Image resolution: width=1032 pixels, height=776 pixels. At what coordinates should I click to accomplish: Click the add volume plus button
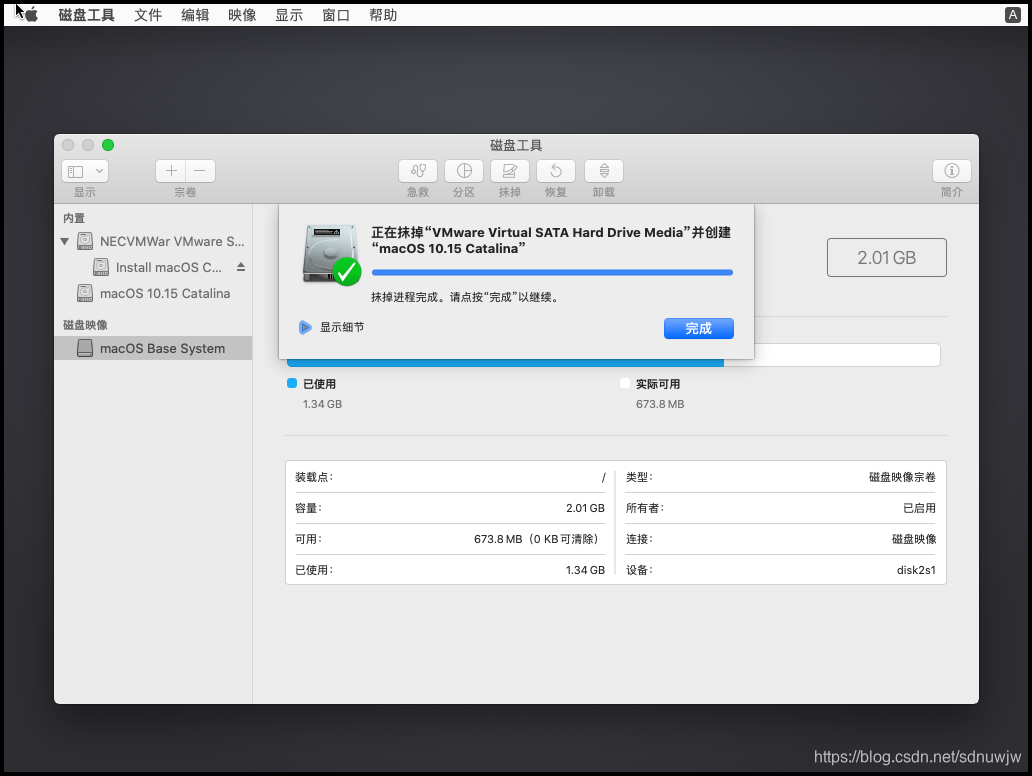(171, 171)
